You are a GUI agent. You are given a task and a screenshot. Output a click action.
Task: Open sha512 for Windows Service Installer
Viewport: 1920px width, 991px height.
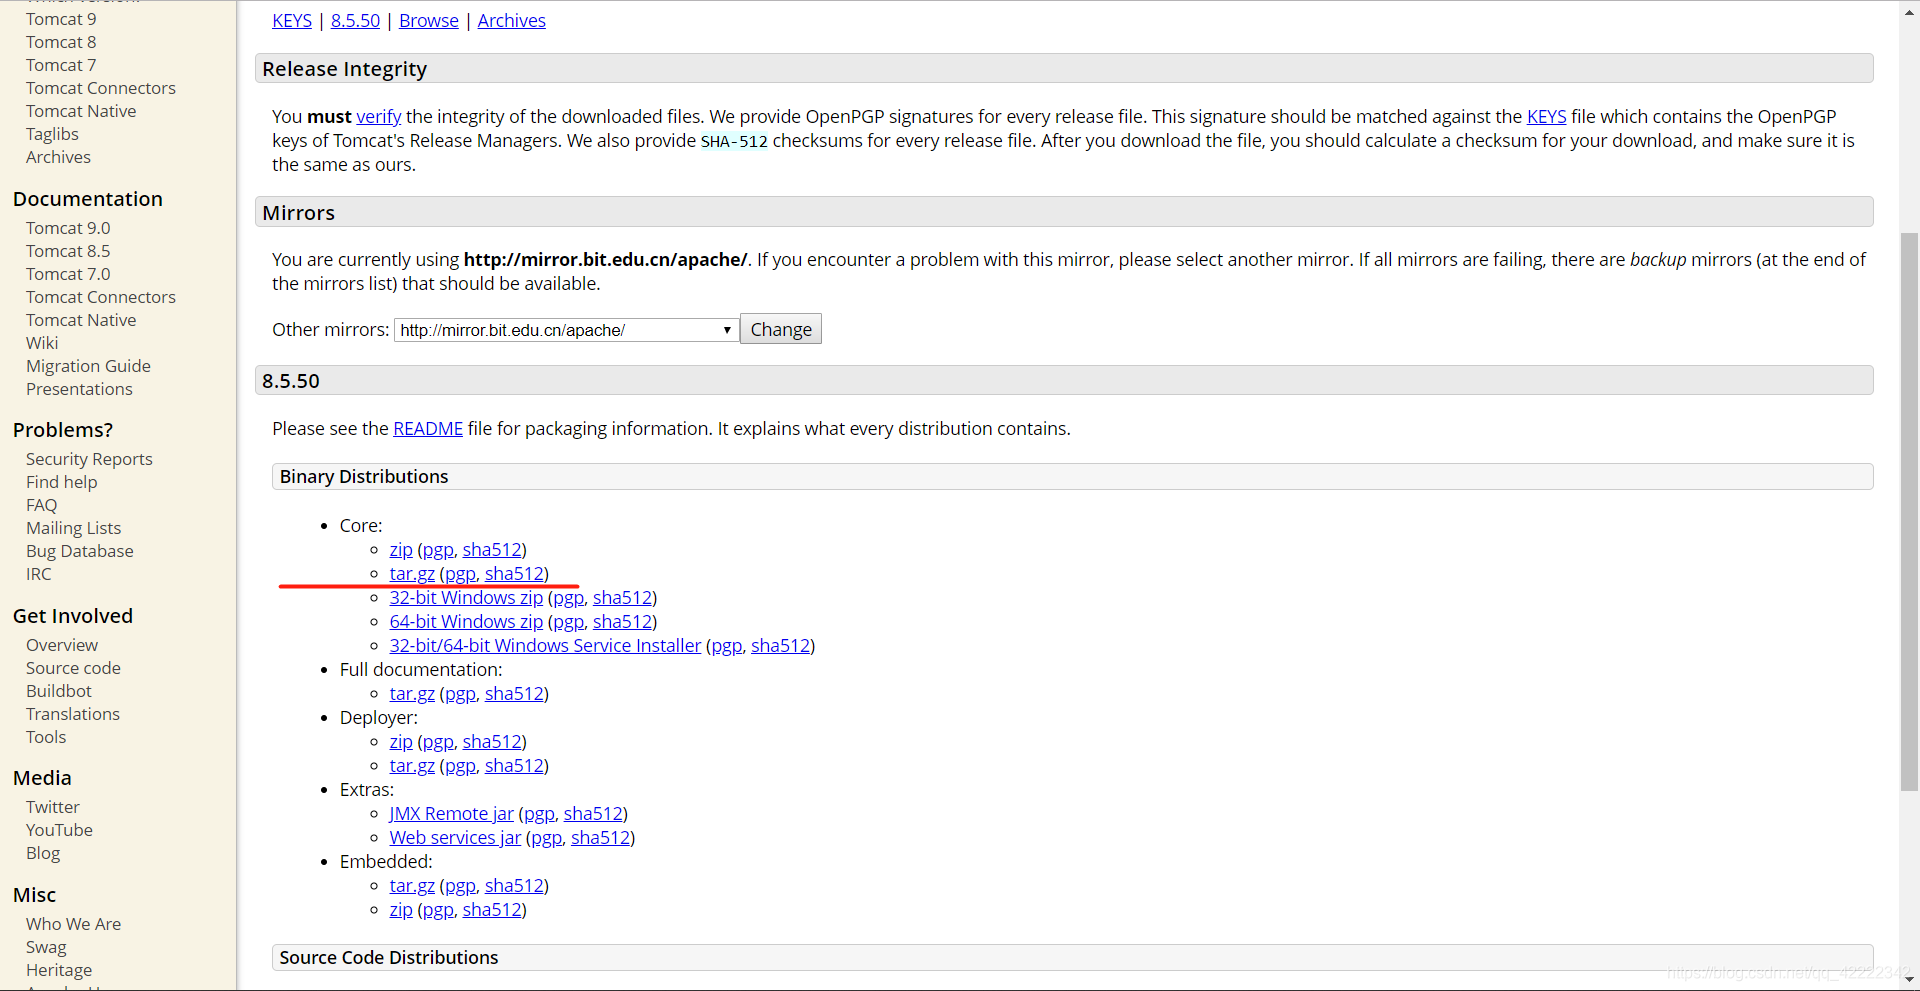click(780, 646)
